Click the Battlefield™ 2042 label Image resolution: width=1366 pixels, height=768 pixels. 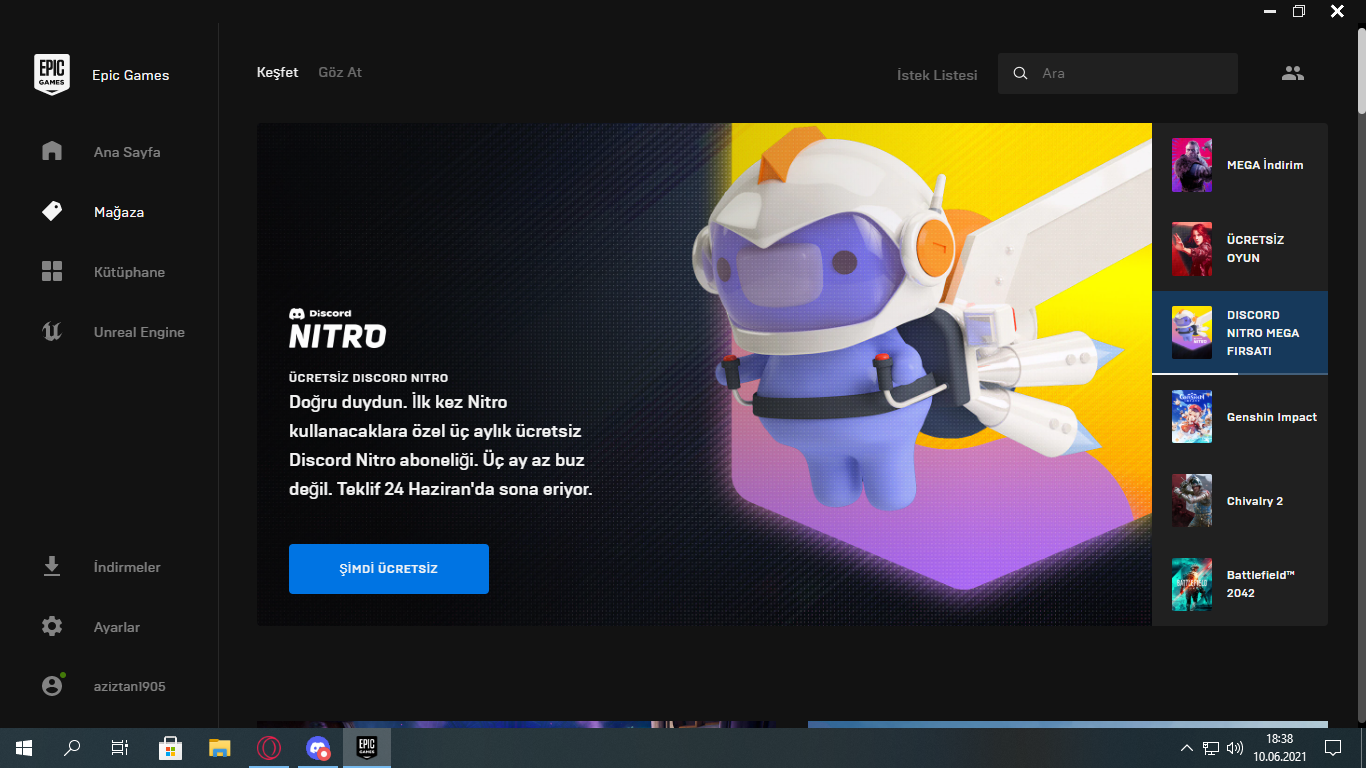pos(1261,584)
